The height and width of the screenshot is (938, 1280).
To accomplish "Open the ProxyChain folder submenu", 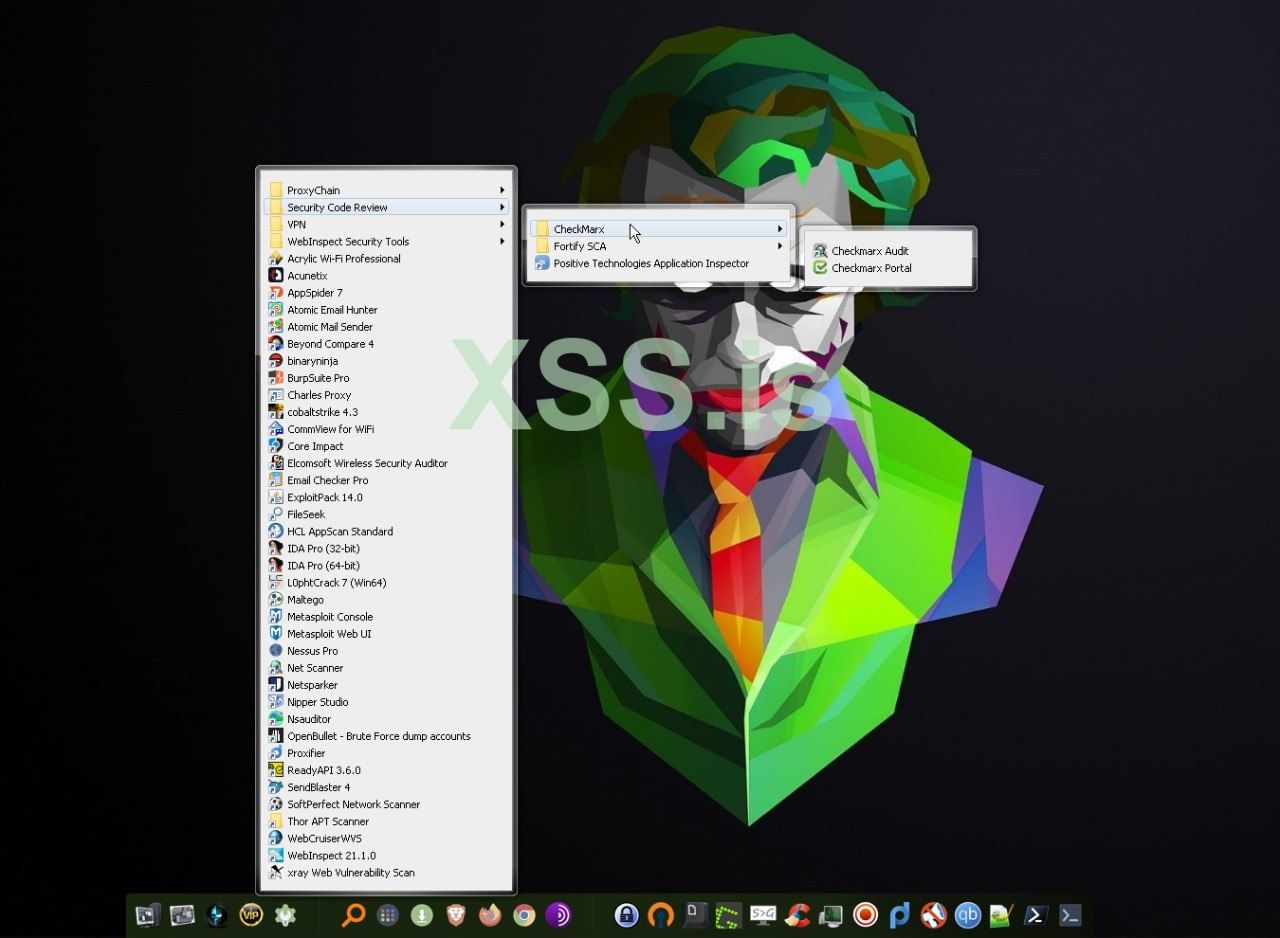I will (x=386, y=190).
